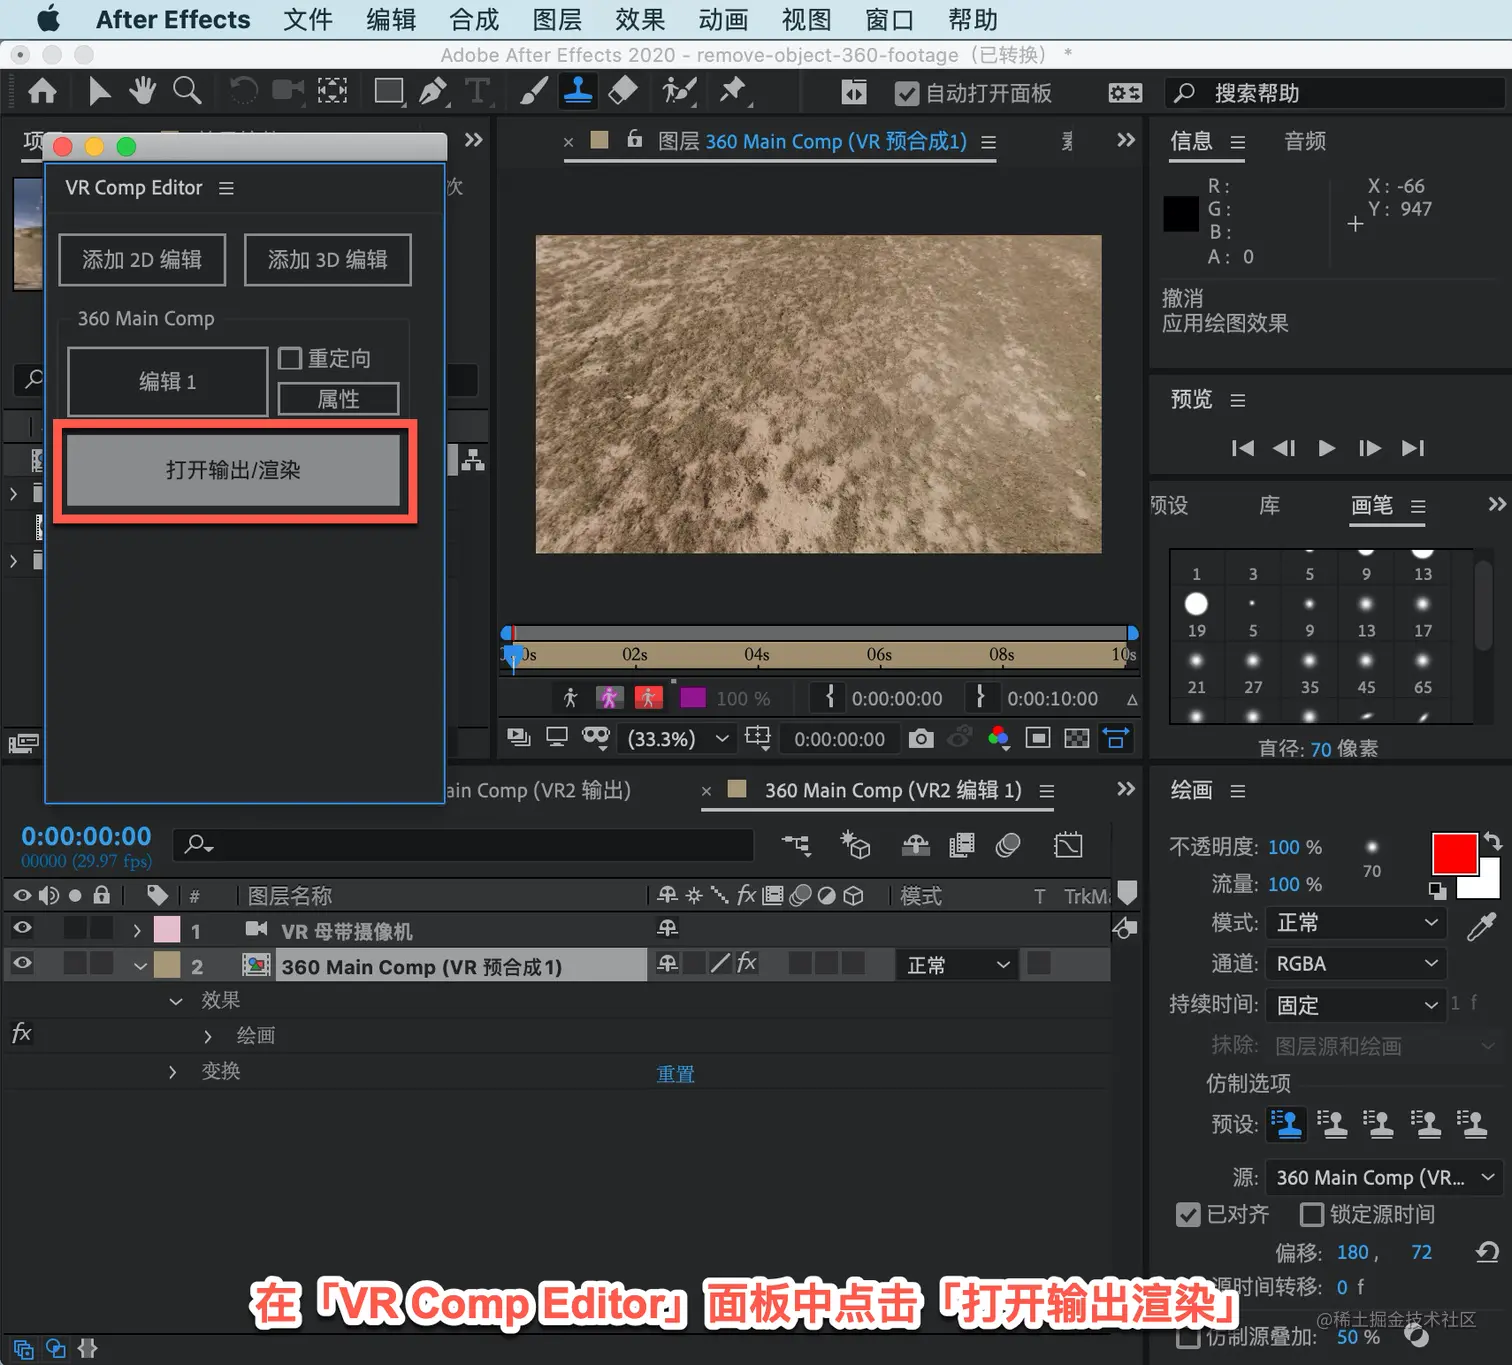Select the Home icon in toolbar
This screenshot has height=1365, width=1512.
point(42,92)
